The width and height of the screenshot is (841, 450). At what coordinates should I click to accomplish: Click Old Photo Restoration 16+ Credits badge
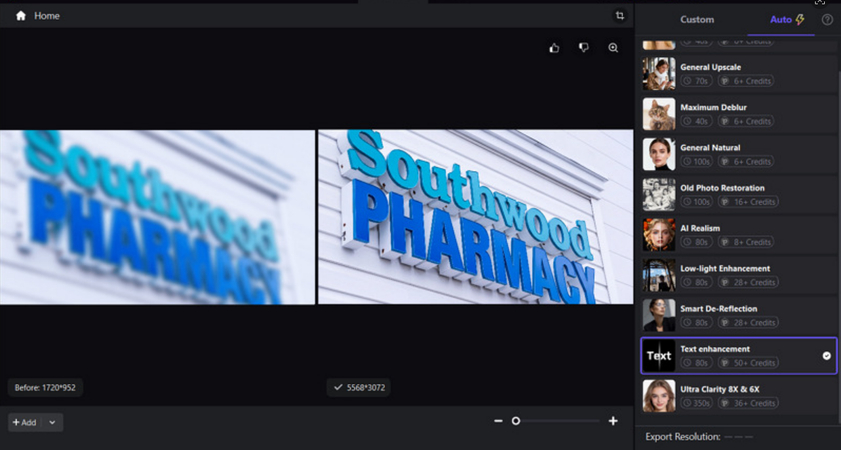[x=748, y=202]
